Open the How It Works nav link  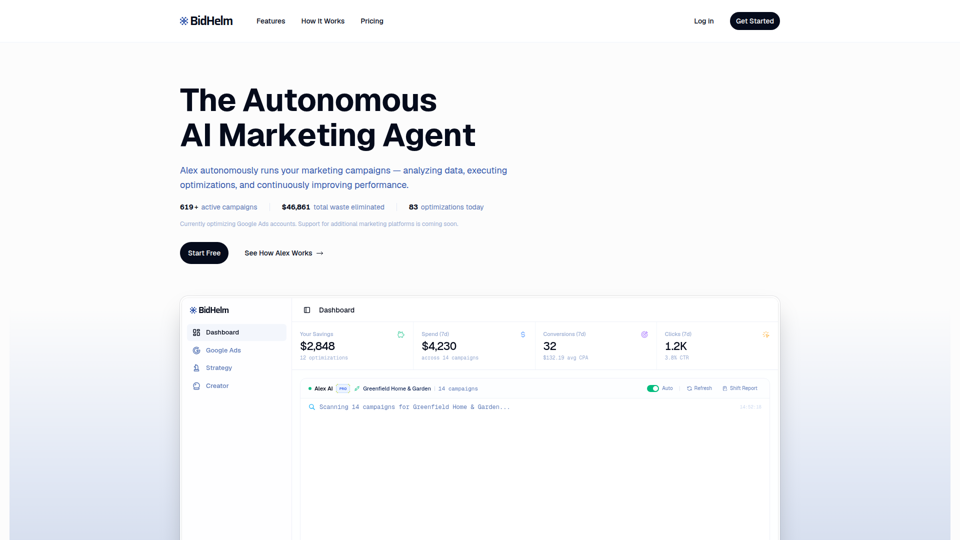click(x=323, y=21)
